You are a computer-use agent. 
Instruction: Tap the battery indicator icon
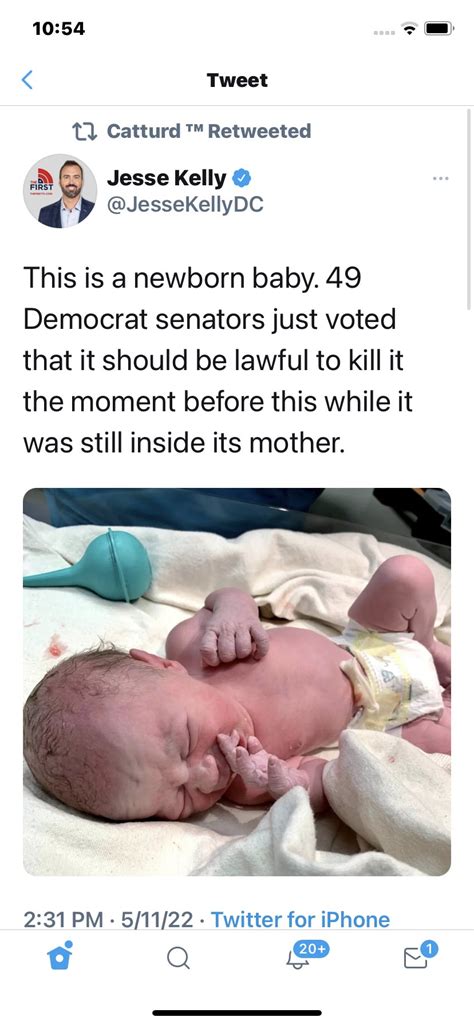439,29
